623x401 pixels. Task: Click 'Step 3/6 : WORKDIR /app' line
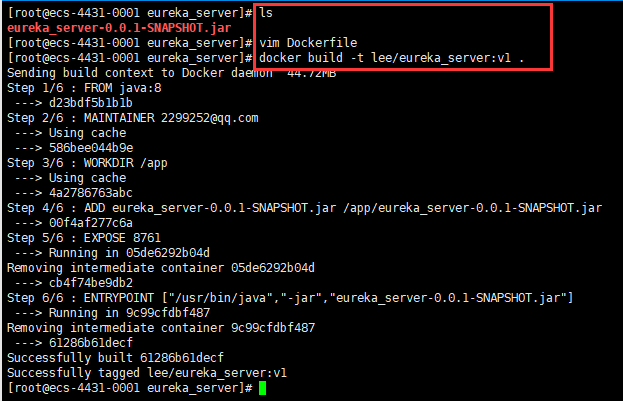point(87,163)
